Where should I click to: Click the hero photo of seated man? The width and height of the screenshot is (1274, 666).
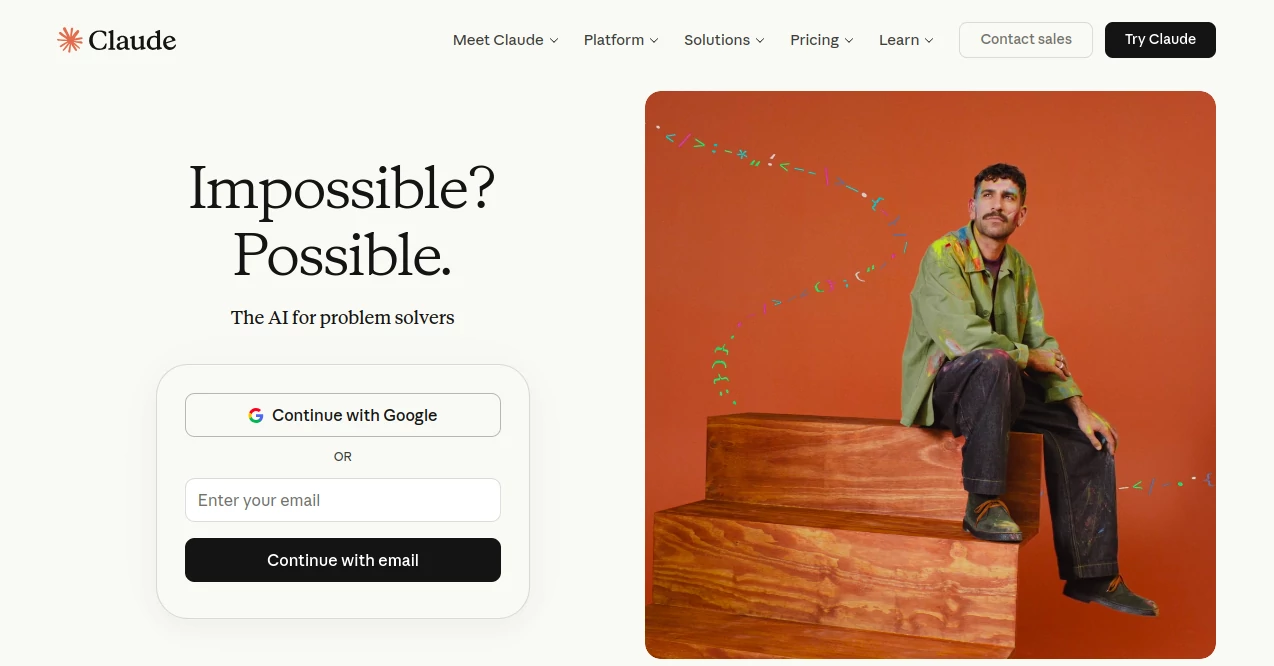coord(930,375)
